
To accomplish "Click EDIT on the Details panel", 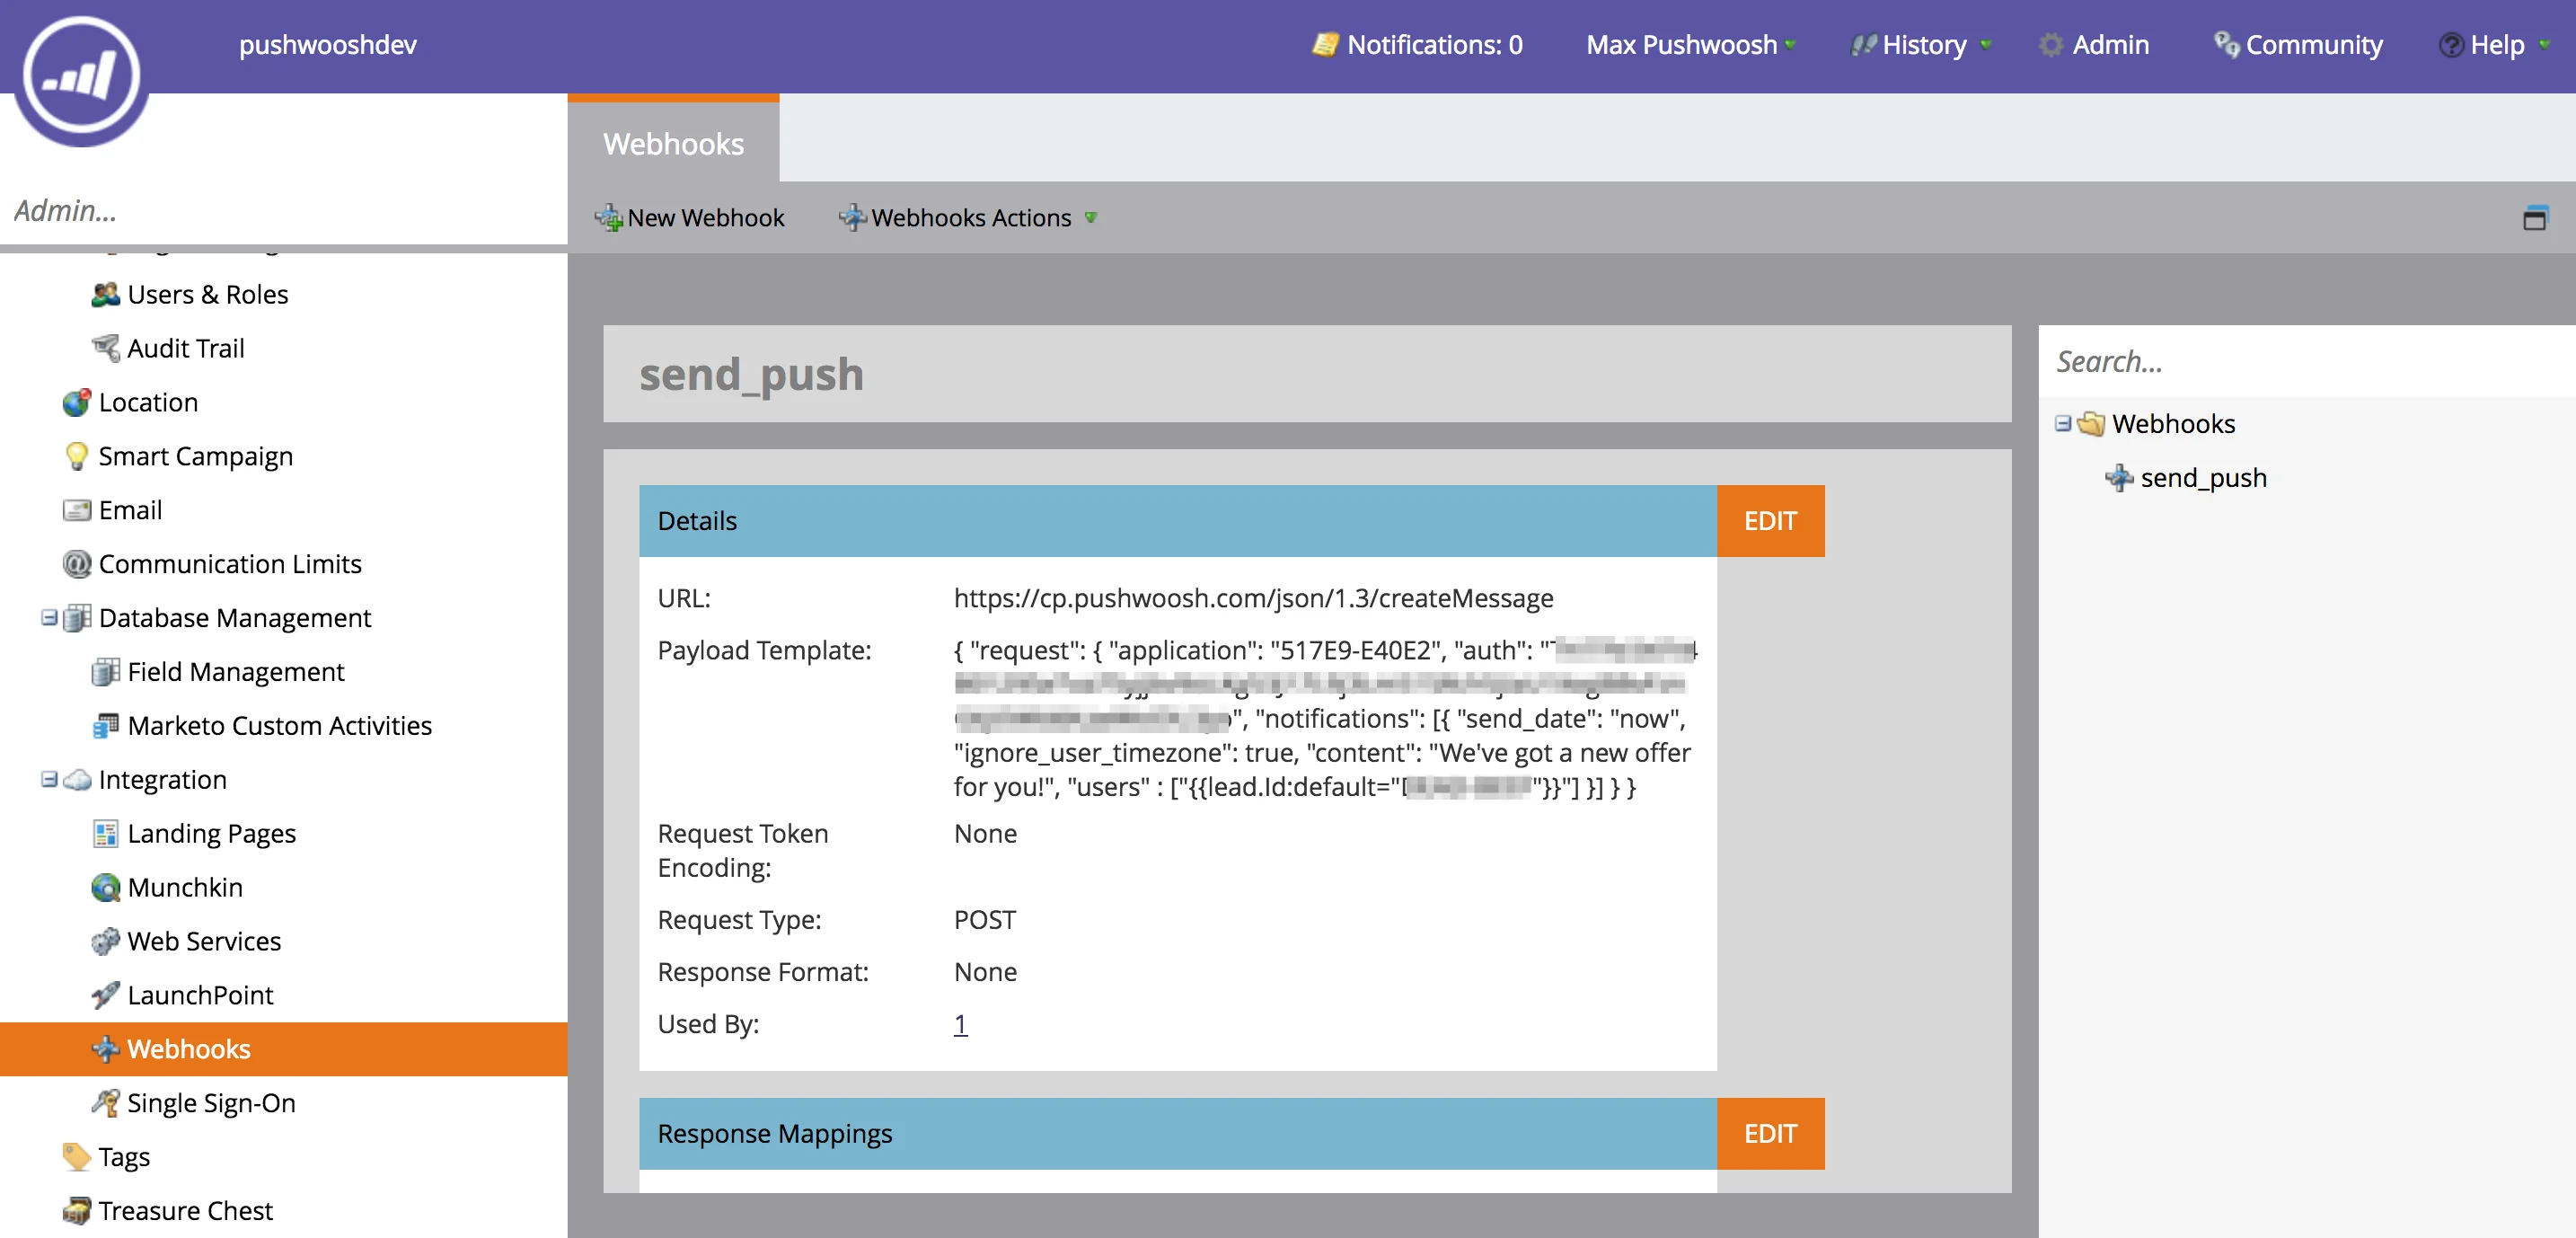I will 1770,520.
